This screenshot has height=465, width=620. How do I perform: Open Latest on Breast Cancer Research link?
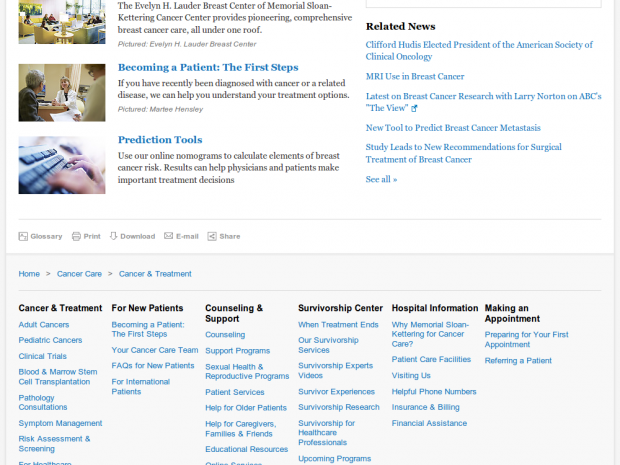click(484, 102)
